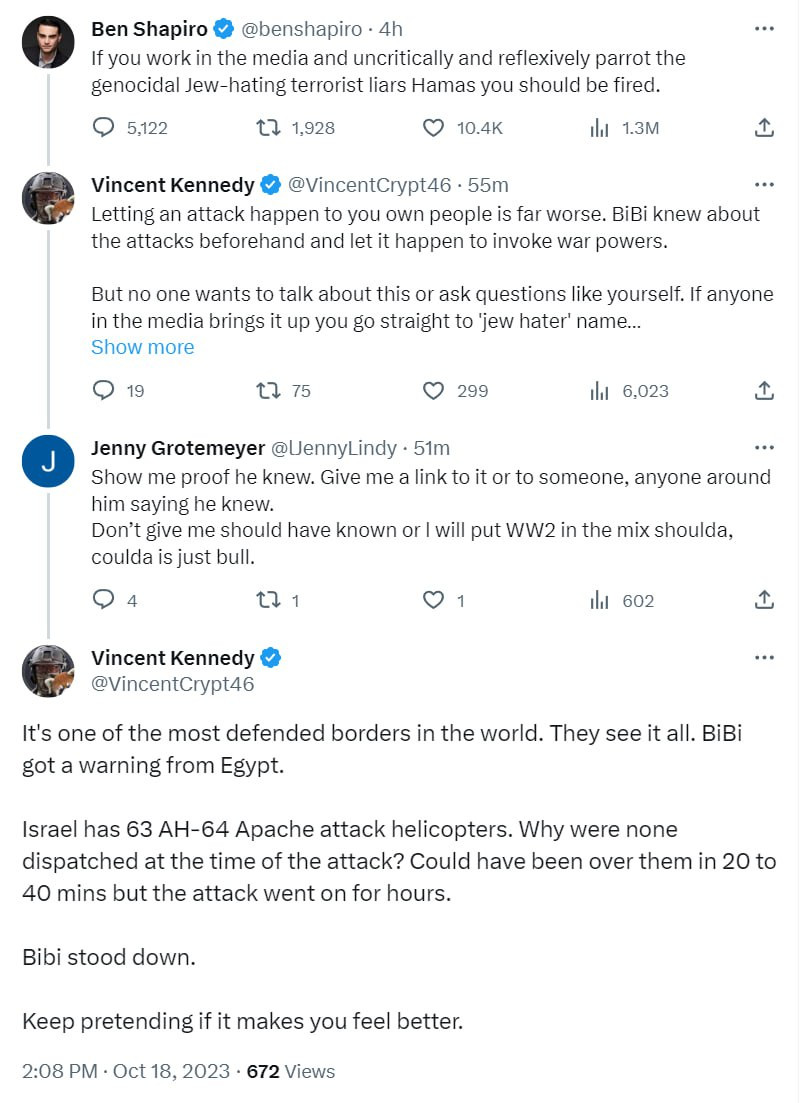This screenshot has width=803, height=1103.
Task: Open more options on Jenny Grotemeyer's reply
Action: (x=764, y=447)
